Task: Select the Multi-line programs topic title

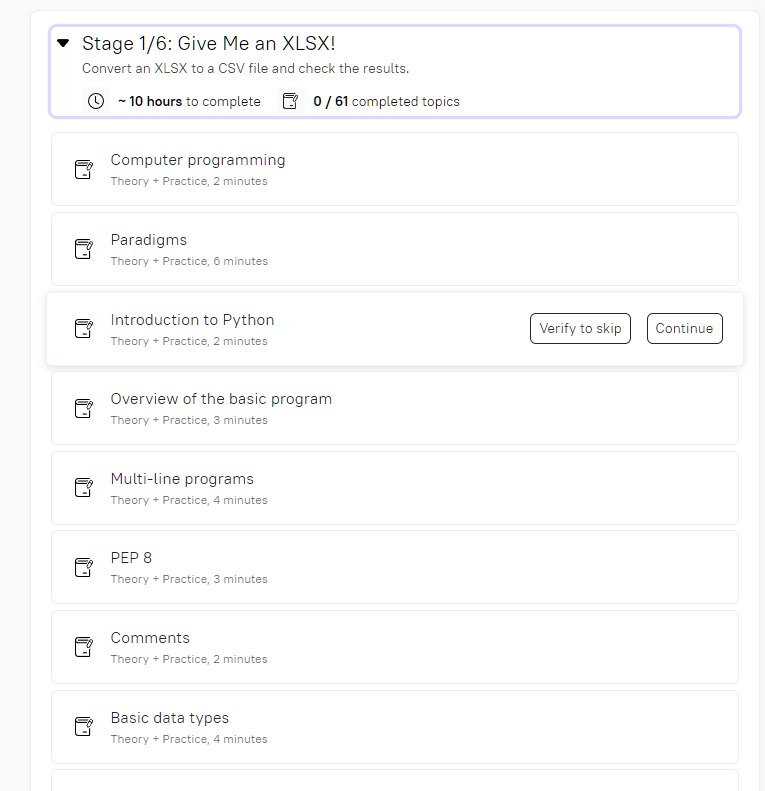Action: coord(182,479)
